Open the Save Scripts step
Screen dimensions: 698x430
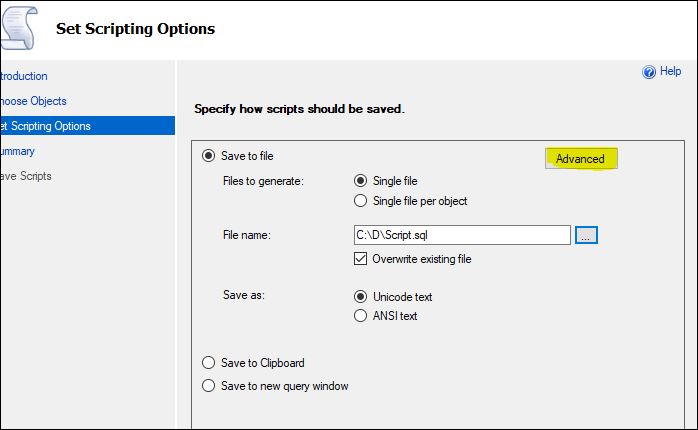coord(26,176)
